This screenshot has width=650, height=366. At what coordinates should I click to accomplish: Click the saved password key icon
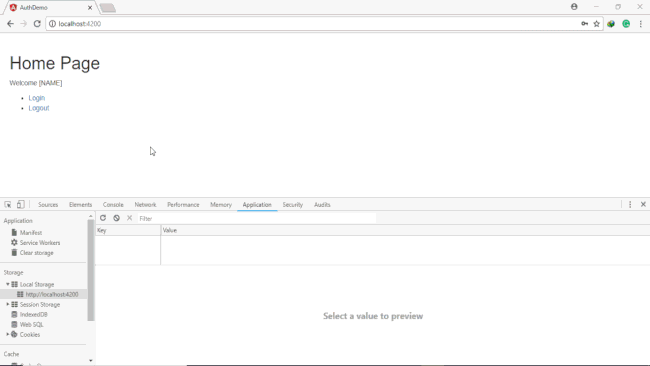click(585, 24)
